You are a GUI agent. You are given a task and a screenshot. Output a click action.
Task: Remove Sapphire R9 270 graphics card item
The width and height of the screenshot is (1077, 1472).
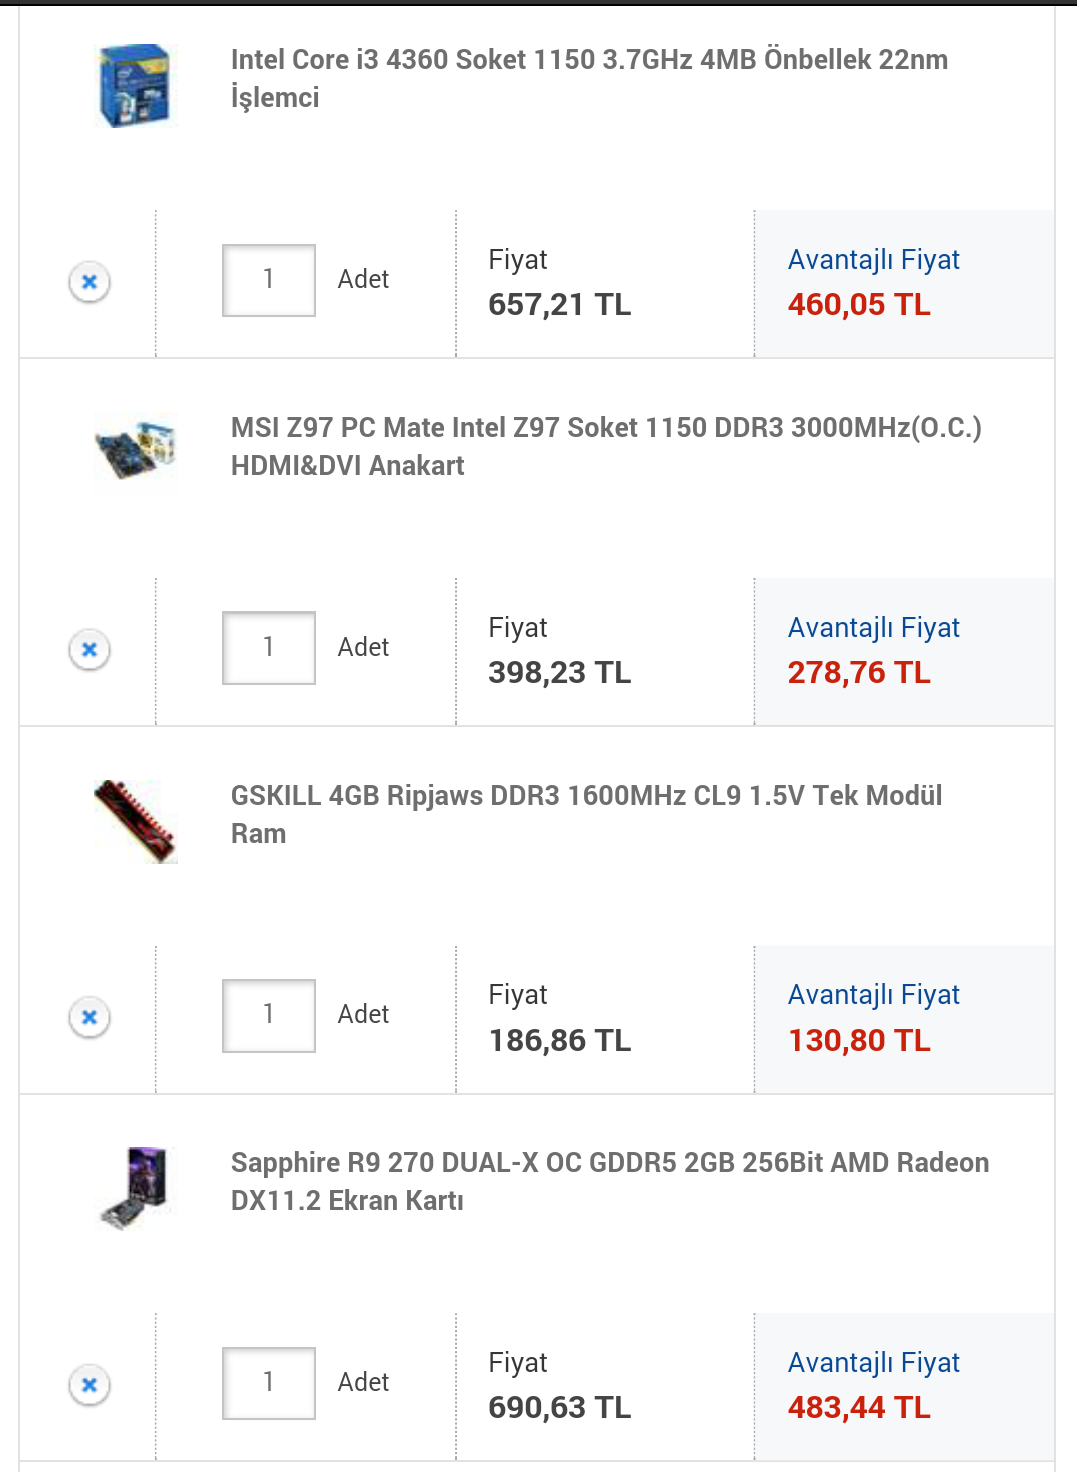click(89, 1385)
